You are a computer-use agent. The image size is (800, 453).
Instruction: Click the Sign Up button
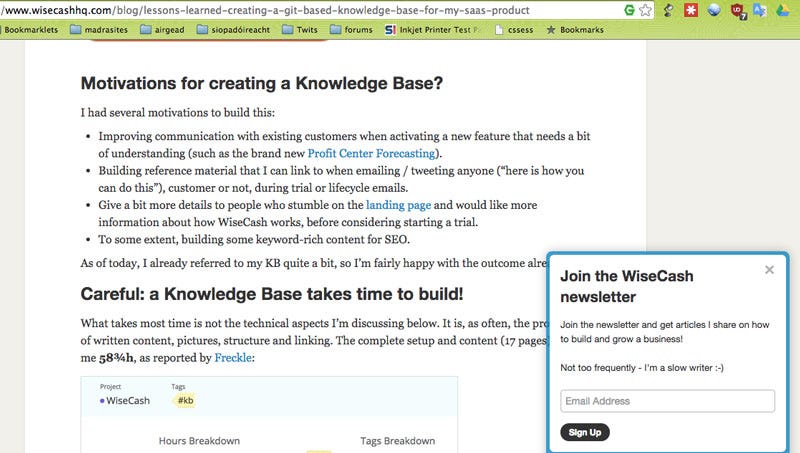[x=585, y=432]
